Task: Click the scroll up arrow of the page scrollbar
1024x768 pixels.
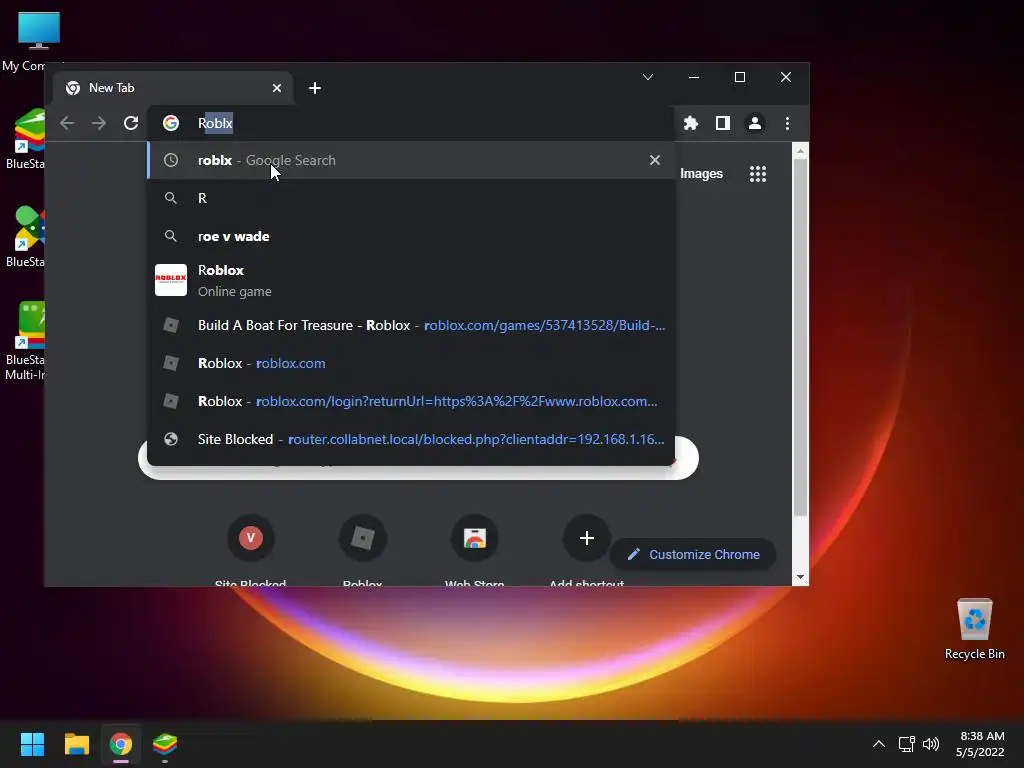Action: (x=800, y=151)
